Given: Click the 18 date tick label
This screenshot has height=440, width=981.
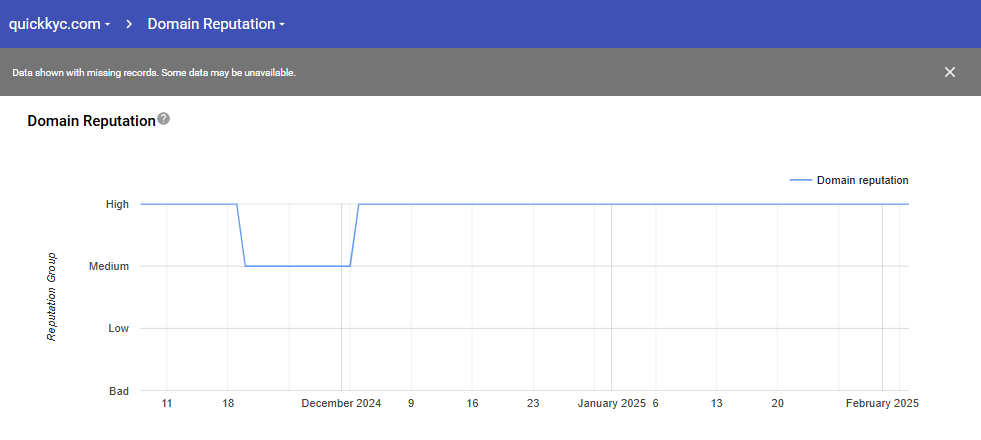Looking at the screenshot, I should pyautogui.click(x=228, y=403).
